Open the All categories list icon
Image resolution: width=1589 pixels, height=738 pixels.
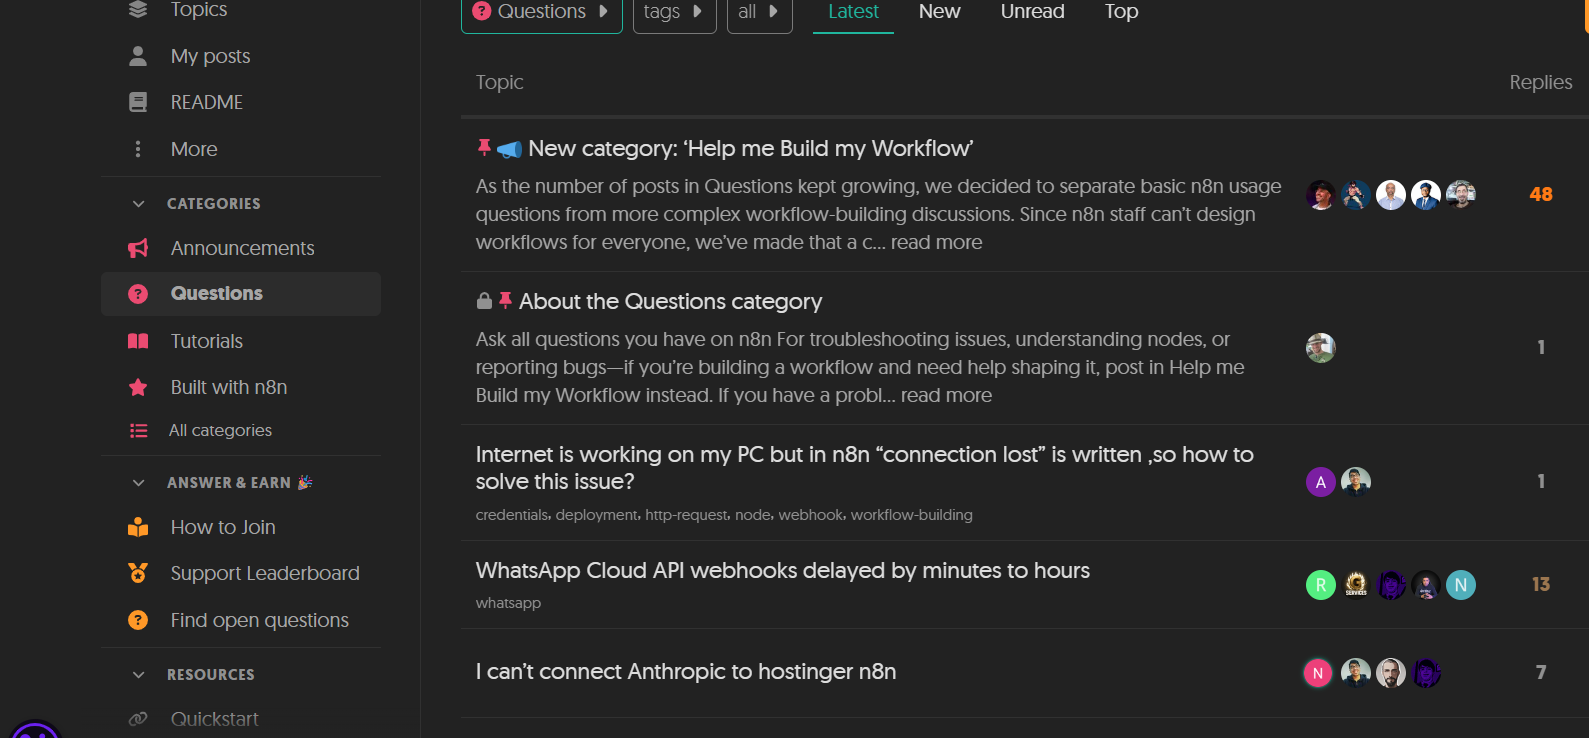click(x=138, y=431)
